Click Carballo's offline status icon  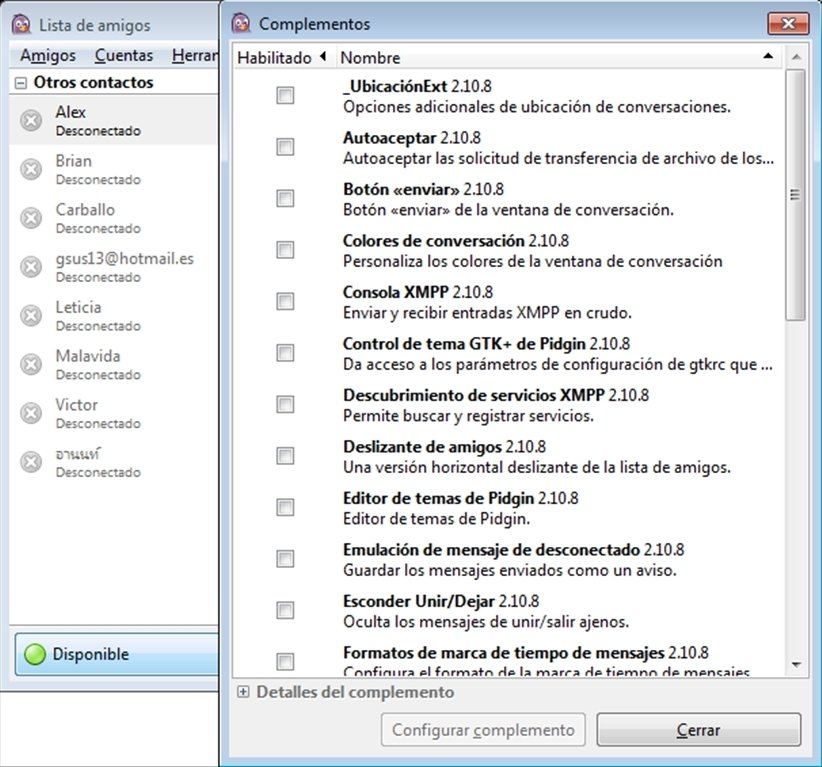pos(31,218)
